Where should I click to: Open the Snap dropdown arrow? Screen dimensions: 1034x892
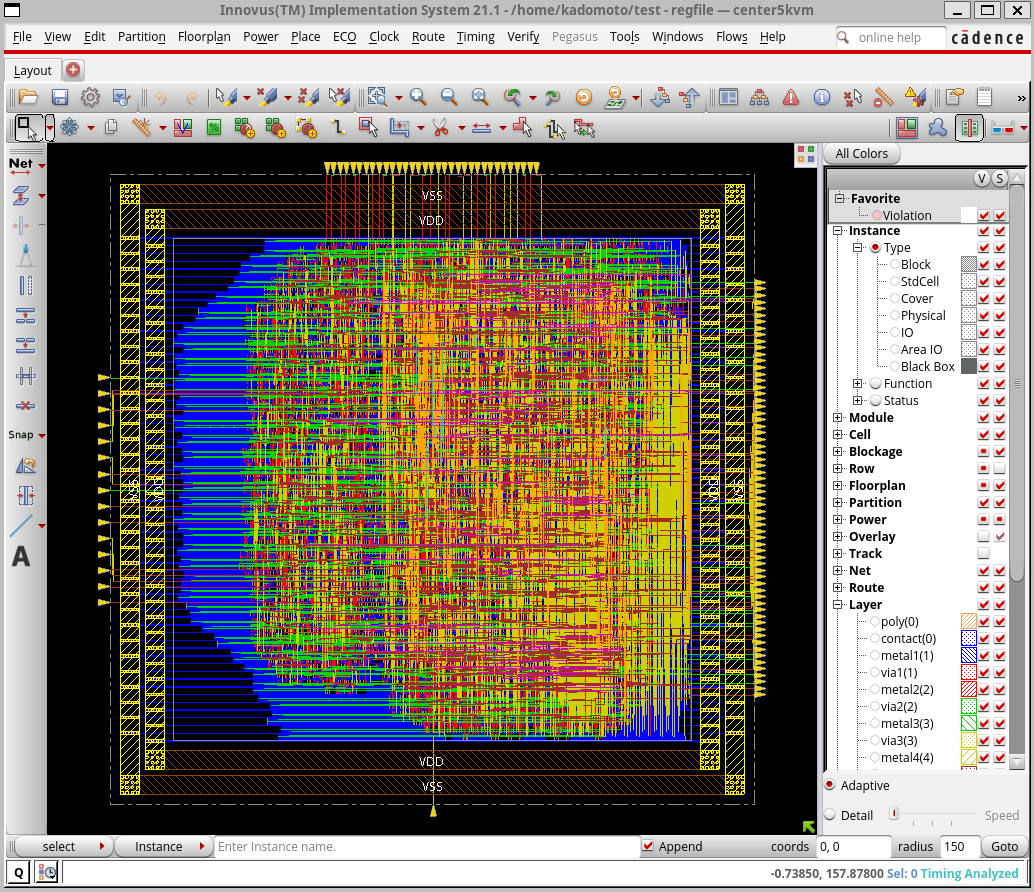coord(42,435)
